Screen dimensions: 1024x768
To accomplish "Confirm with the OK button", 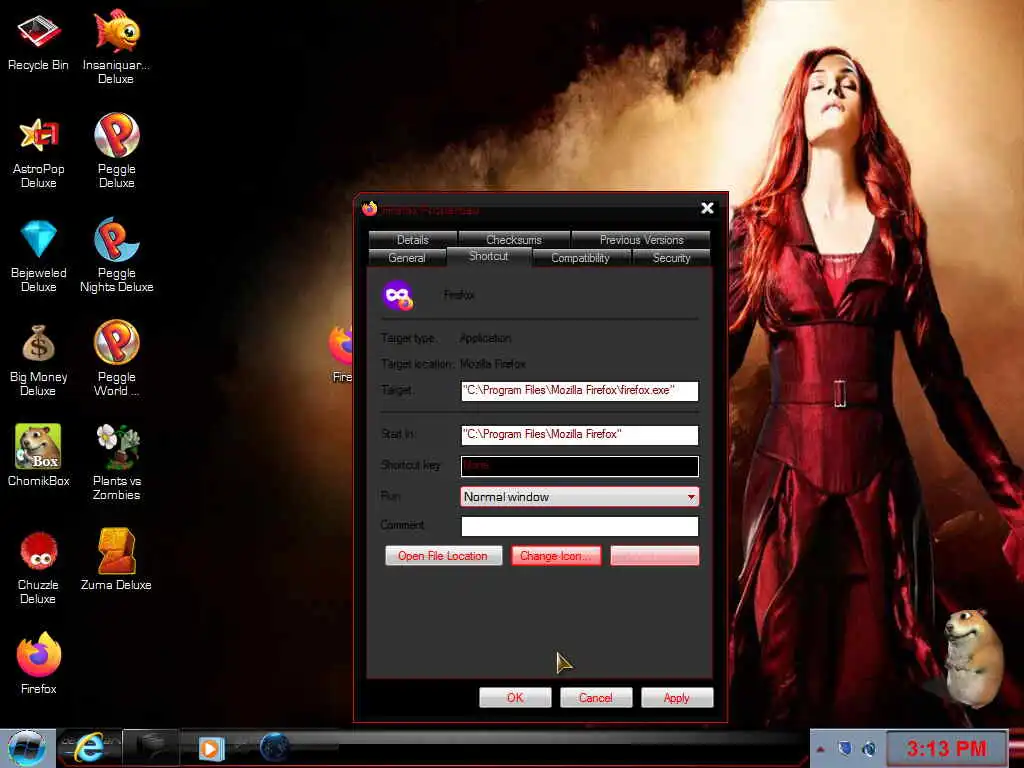I will pos(515,697).
